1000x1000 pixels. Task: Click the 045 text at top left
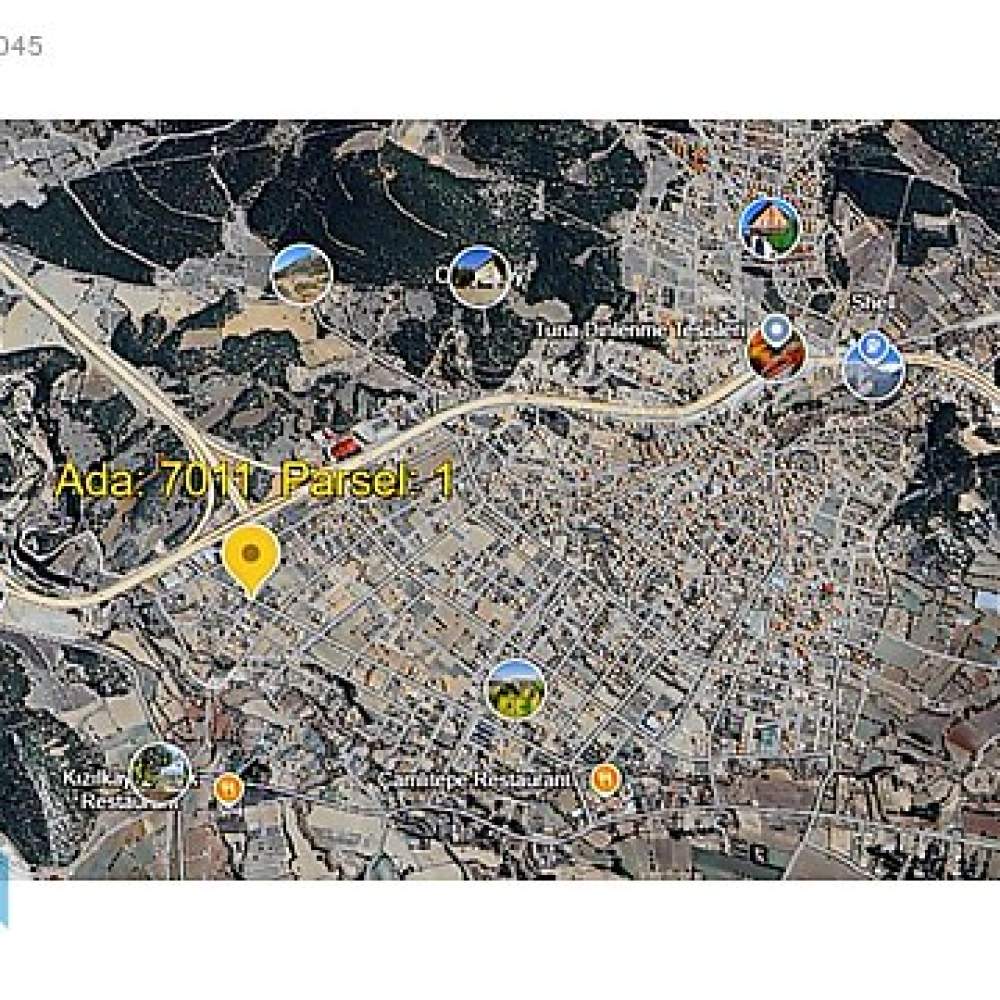20,46
